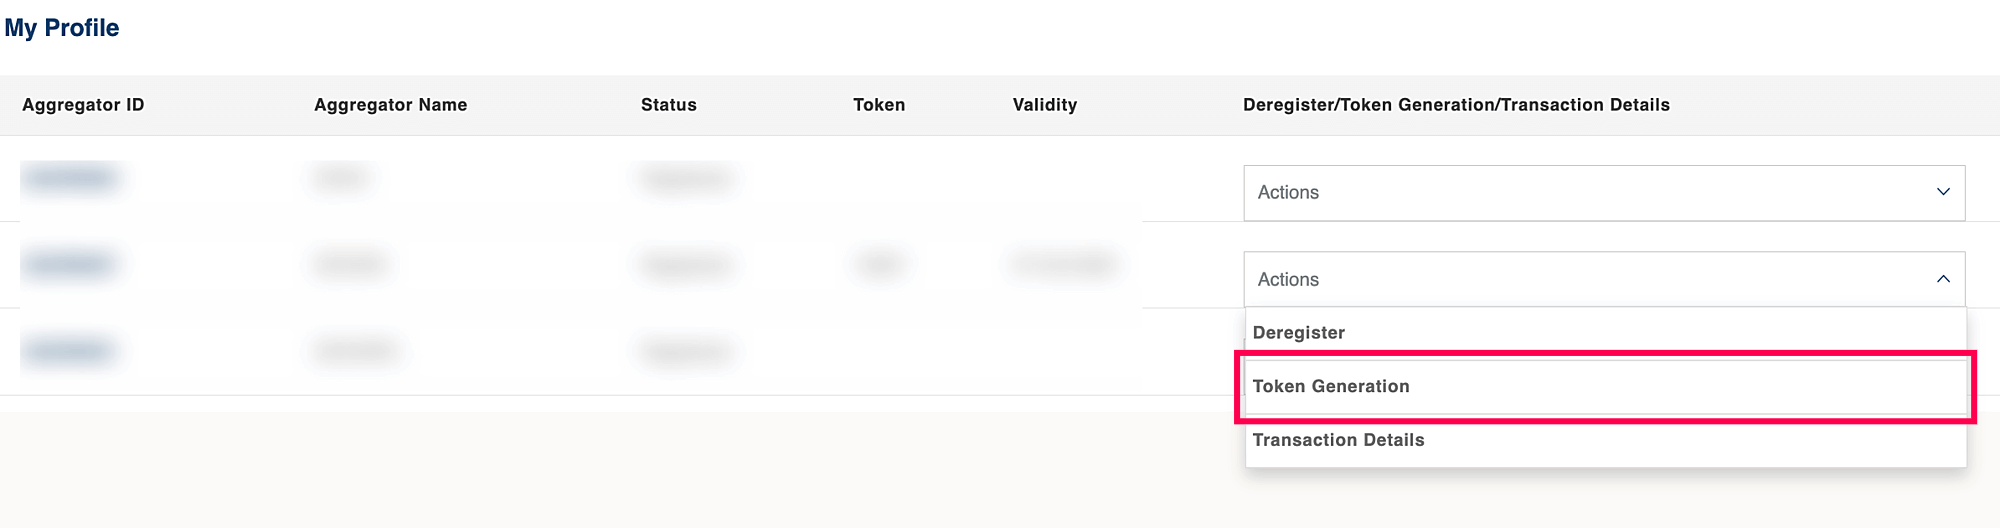The height and width of the screenshot is (528, 2000).
Task: Click the Validity column header
Action: tap(1044, 105)
